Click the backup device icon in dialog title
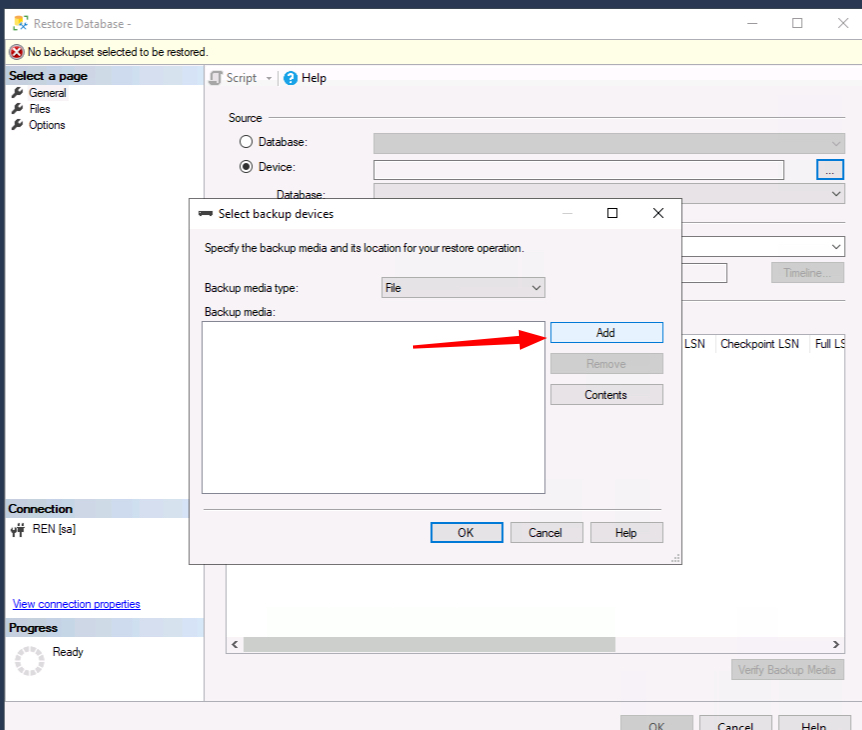Viewport: 862px width, 730px height. pyautogui.click(x=205, y=214)
